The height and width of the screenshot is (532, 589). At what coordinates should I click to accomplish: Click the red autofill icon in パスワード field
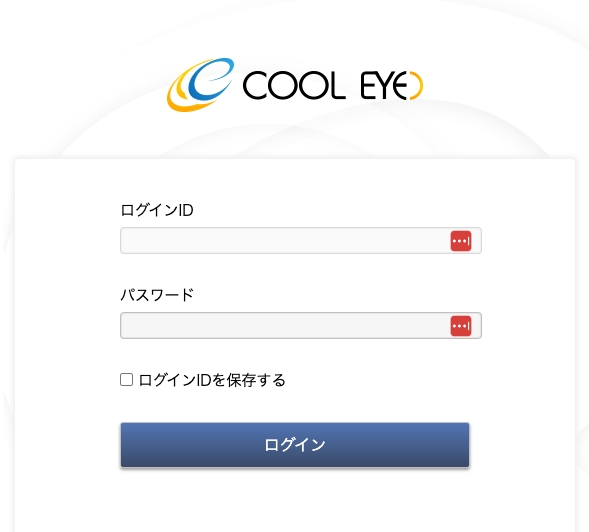tap(461, 326)
